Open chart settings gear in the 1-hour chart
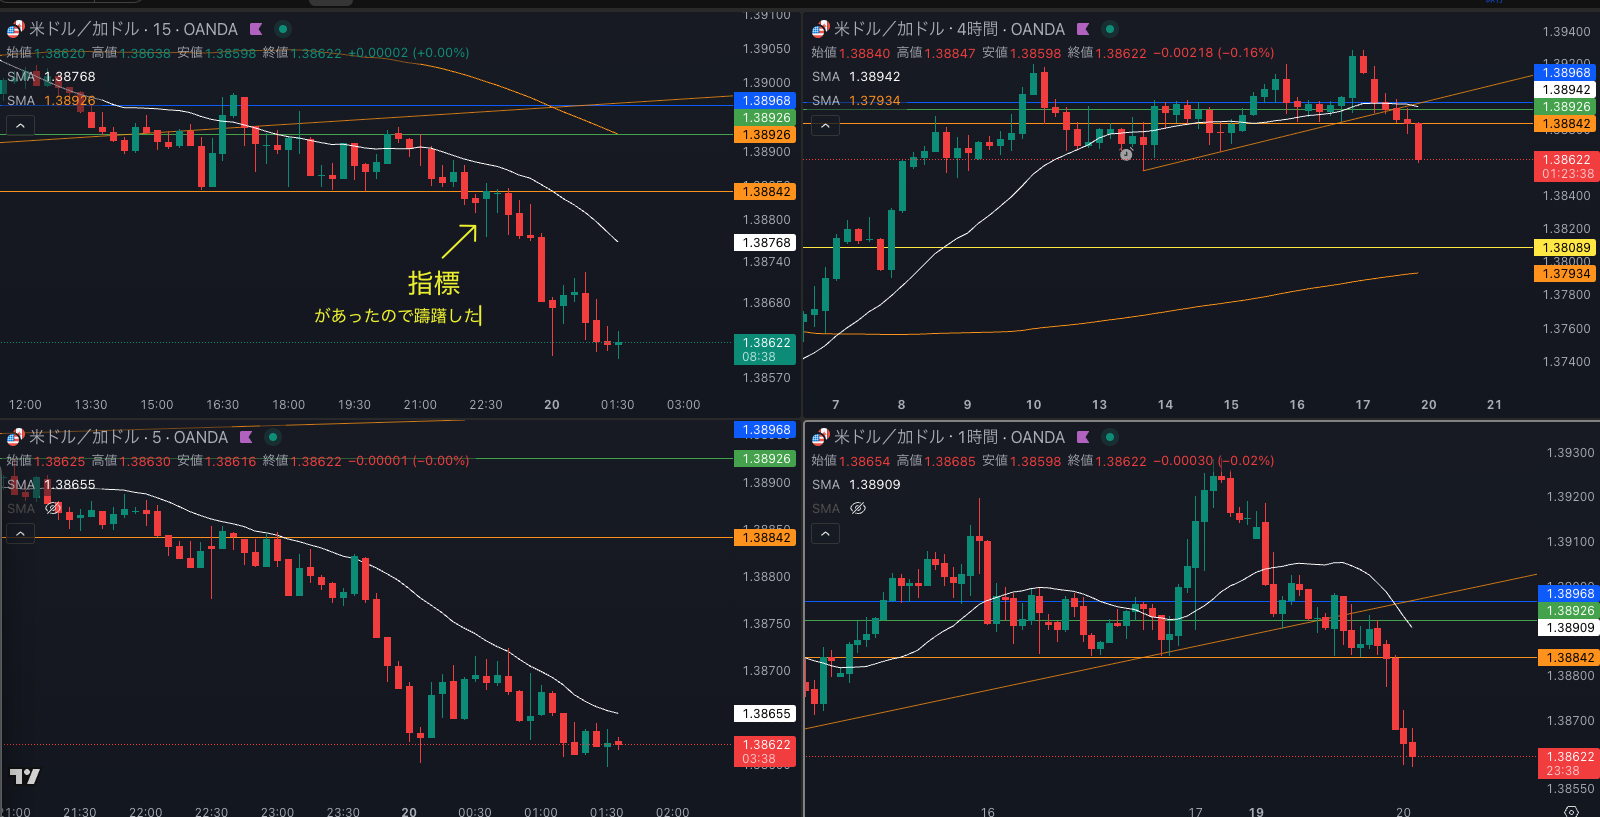The image size is (1600, 817). (1571, 811)
